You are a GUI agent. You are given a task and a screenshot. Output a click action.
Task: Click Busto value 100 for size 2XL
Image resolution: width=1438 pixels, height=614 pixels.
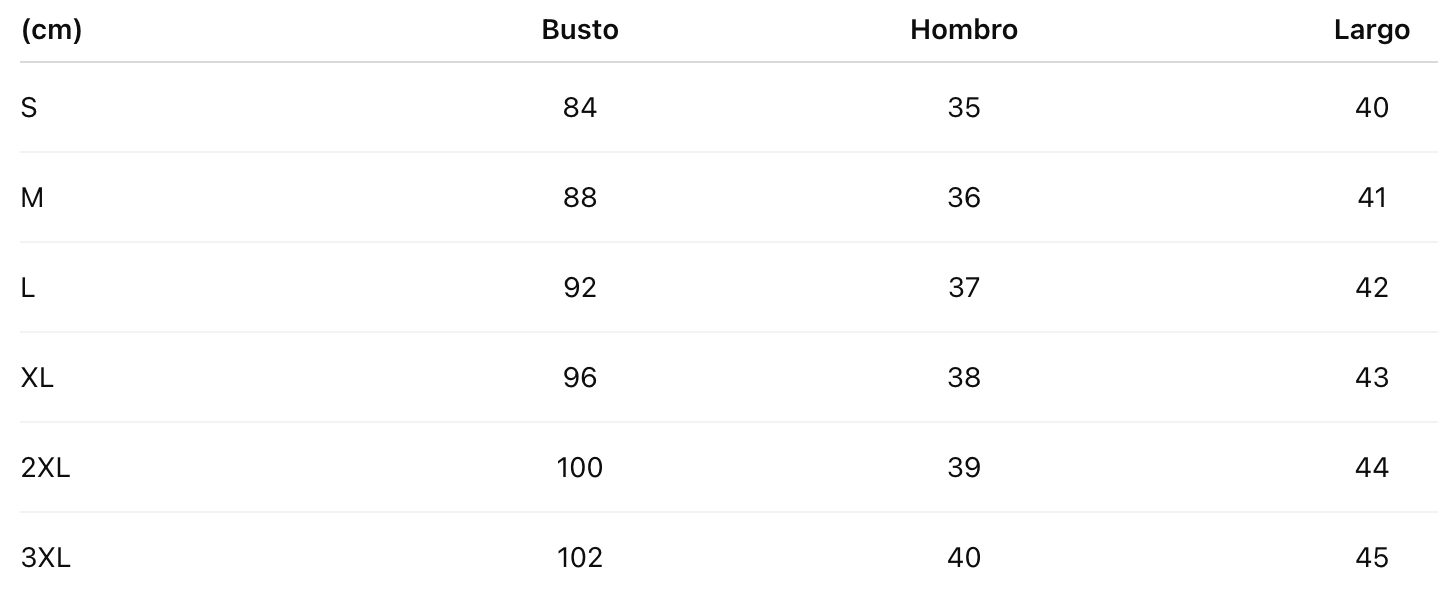click(580, 467)
